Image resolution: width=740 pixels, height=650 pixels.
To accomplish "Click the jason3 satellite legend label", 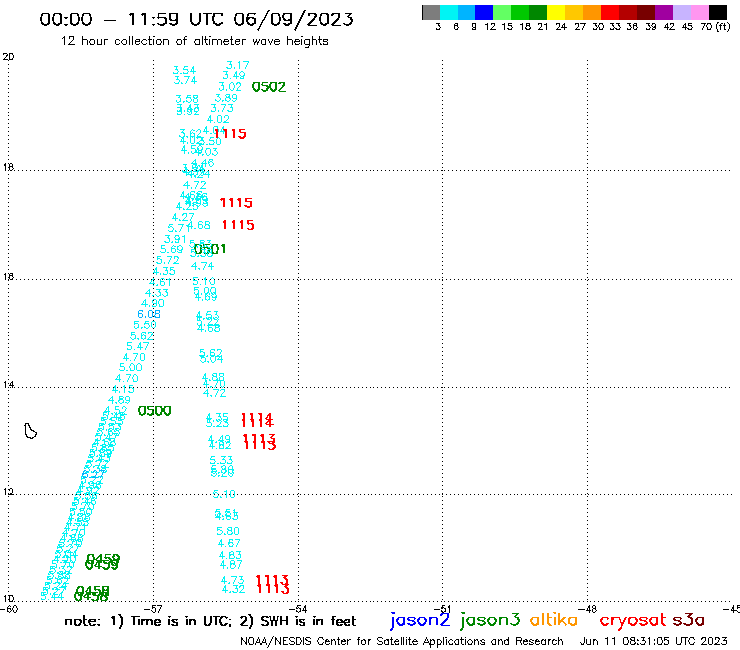I will pyautogui.click(x=490, y=620).
